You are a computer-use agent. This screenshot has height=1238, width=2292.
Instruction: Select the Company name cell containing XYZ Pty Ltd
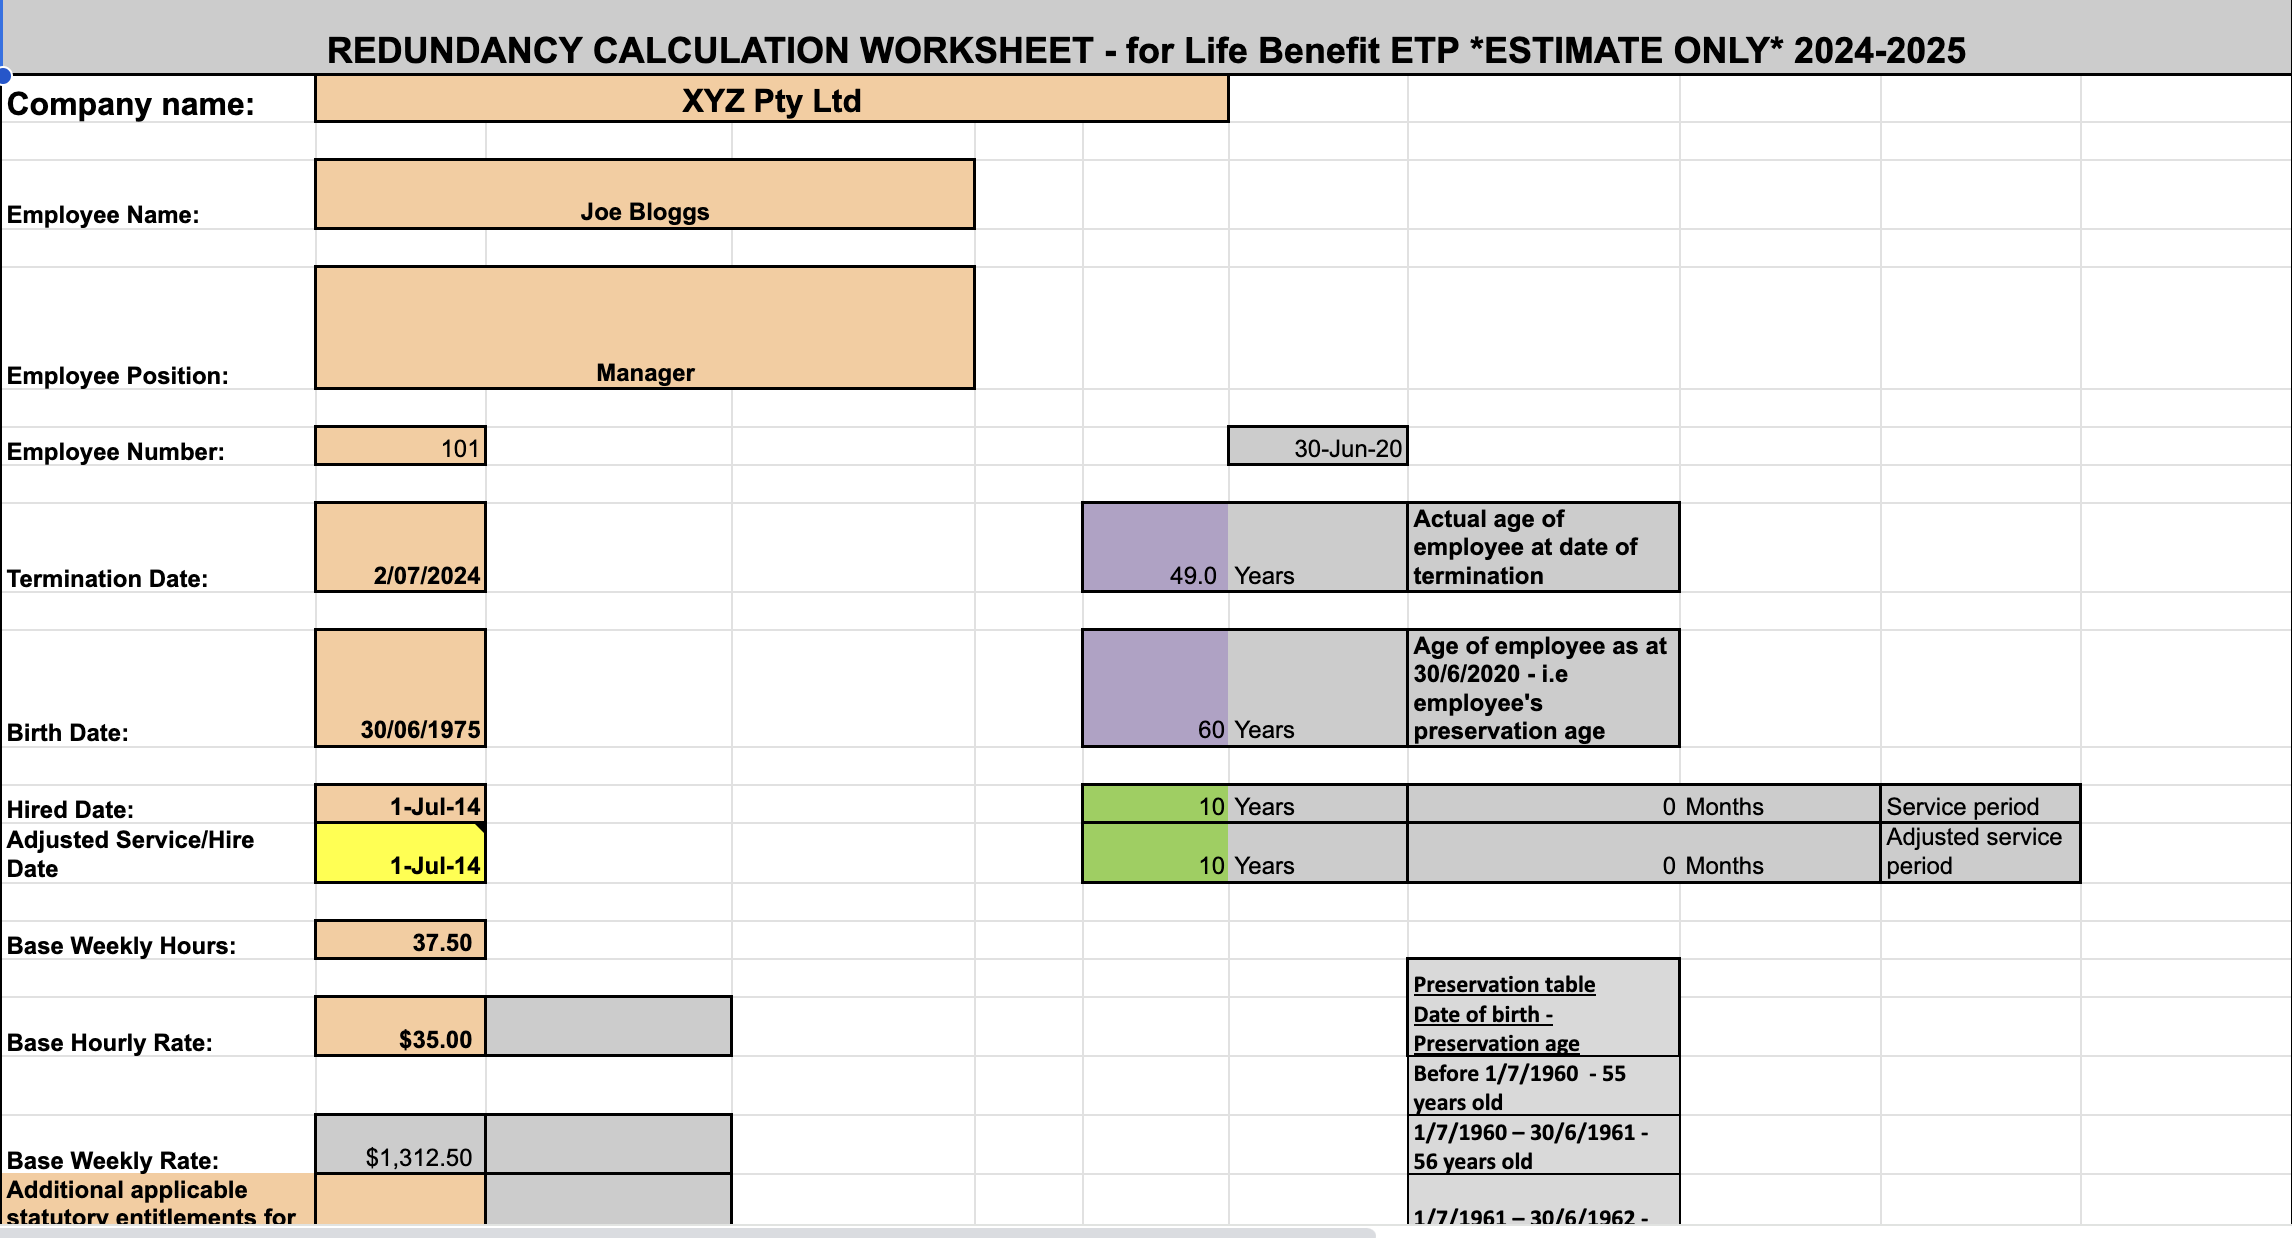point(770,100)
